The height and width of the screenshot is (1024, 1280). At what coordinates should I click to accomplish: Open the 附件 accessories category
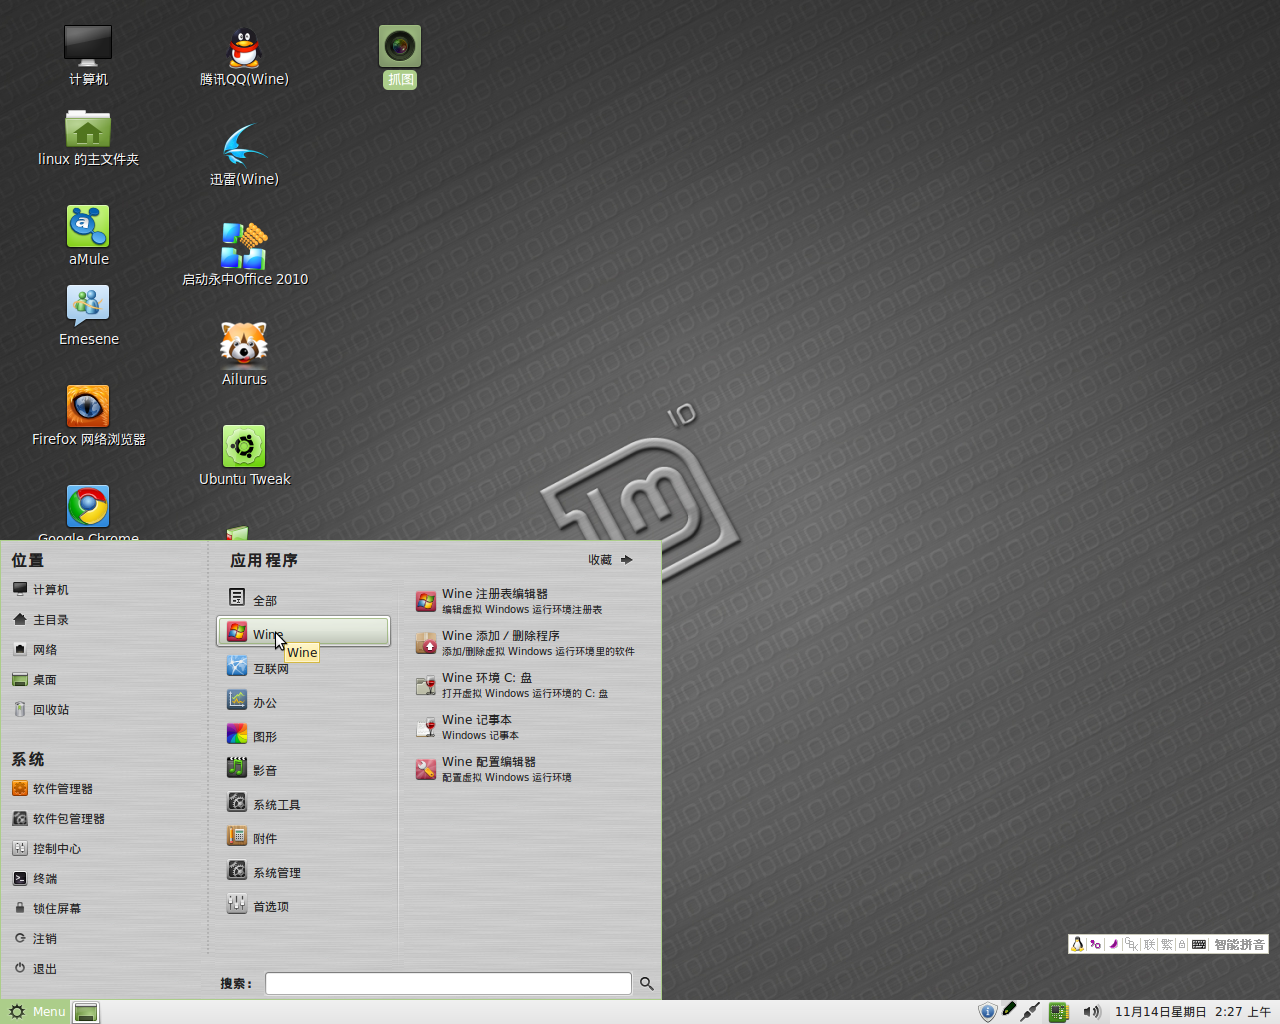(303, 837)
